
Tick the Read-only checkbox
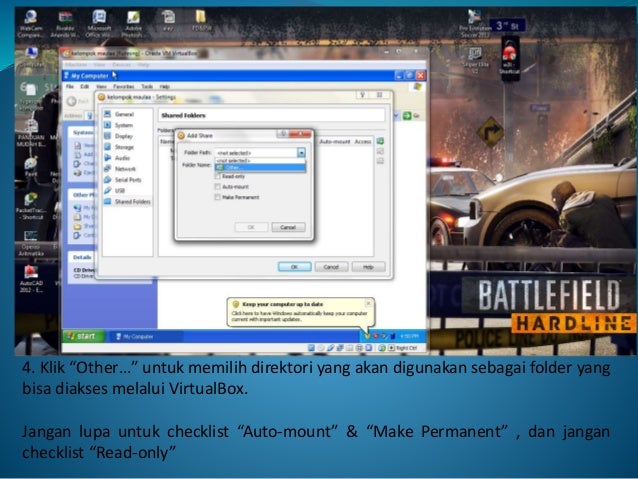point(218,176)
